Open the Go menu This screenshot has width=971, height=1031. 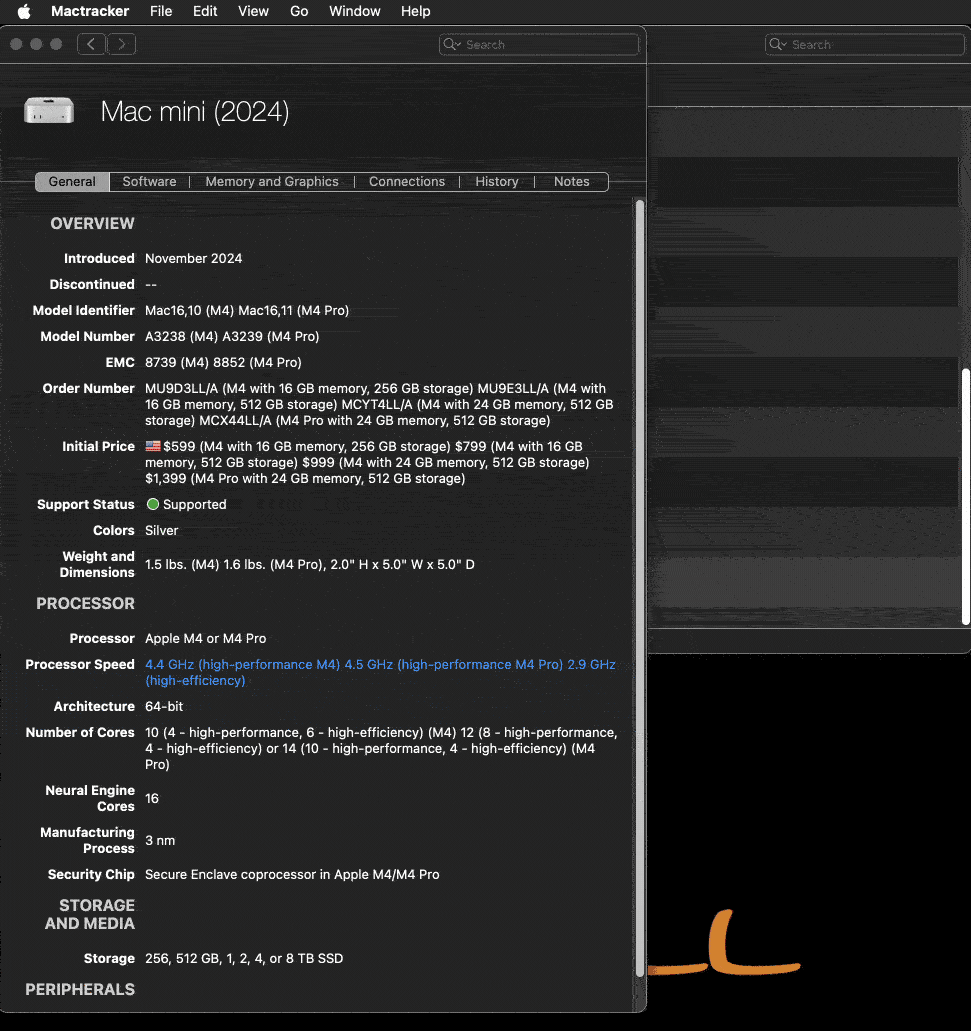[299, 11]
